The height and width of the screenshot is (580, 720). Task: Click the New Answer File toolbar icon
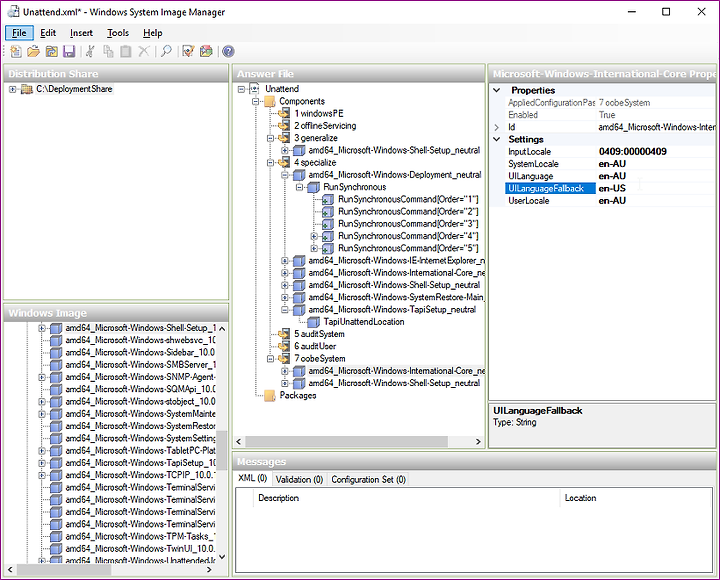16,51
